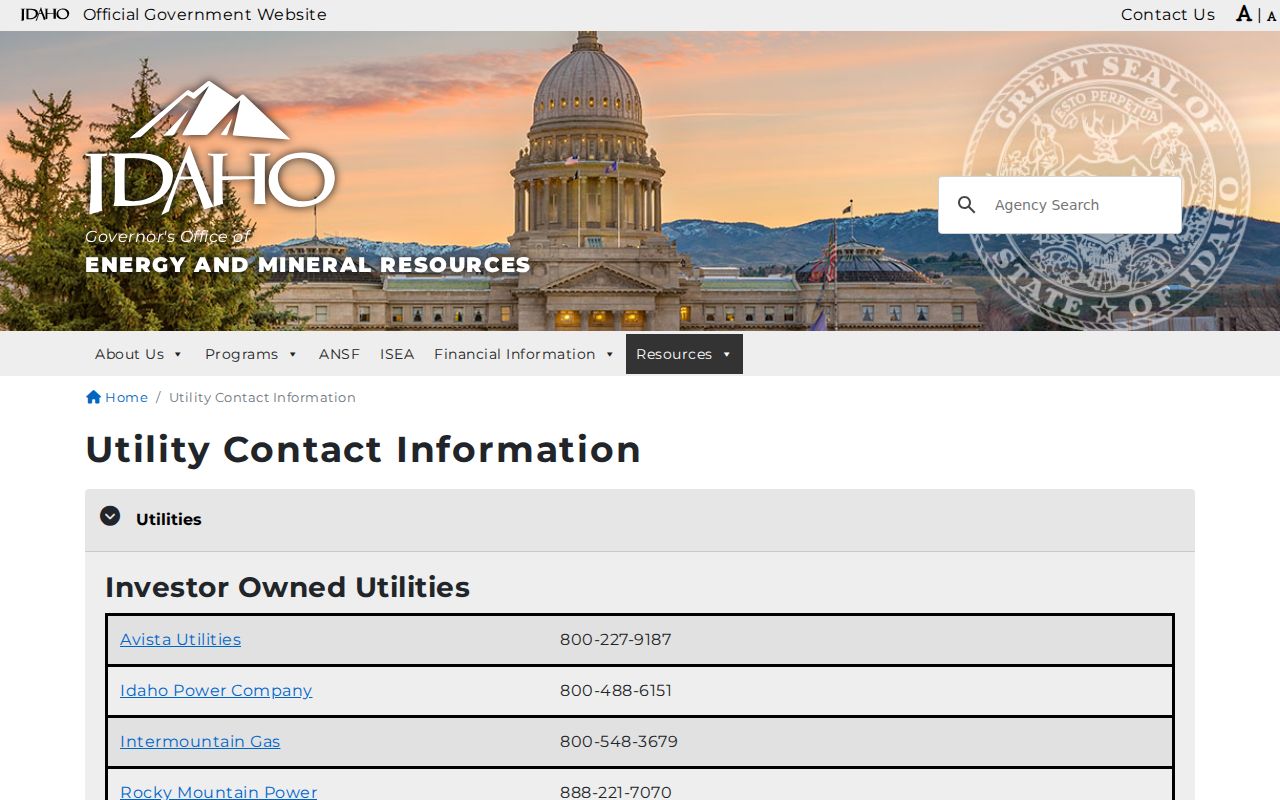Click the Utility Contact Information breadcrumb text
Screen dimensions: 1280x800
coord(262,398)
